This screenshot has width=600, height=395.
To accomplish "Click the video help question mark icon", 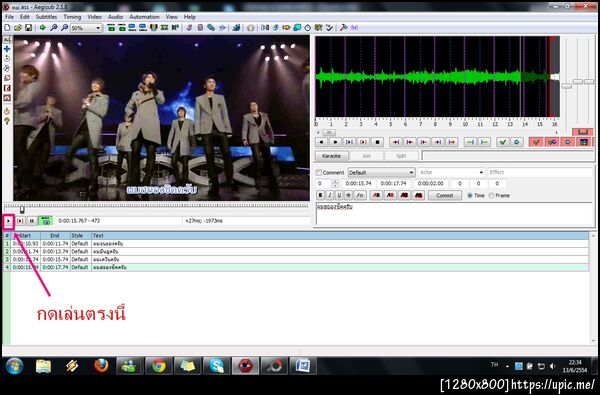I will (x=7, y=121).
